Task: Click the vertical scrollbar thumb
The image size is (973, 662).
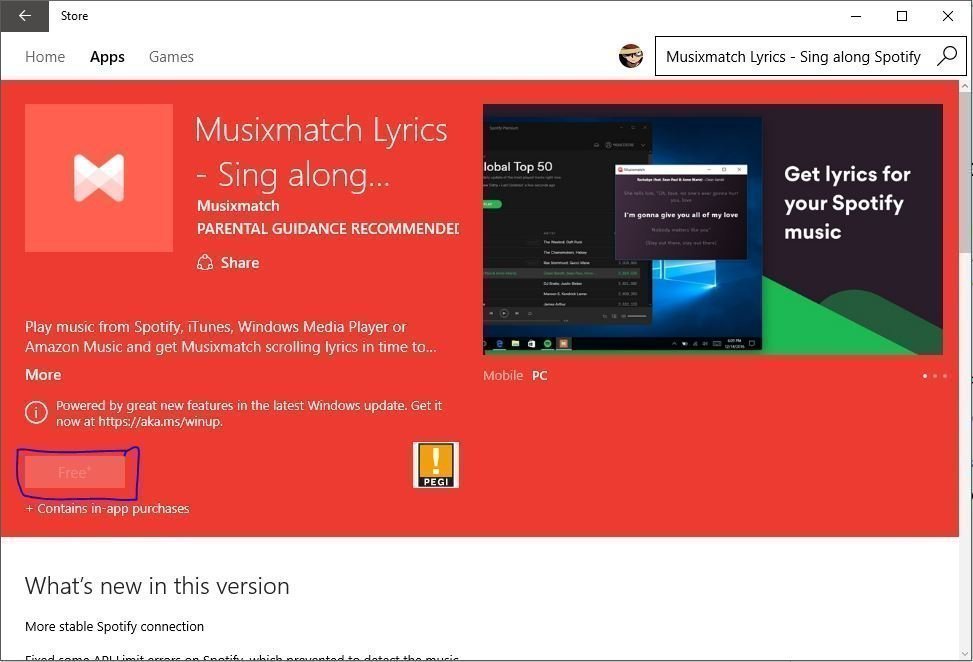Action: click(966, 174)
